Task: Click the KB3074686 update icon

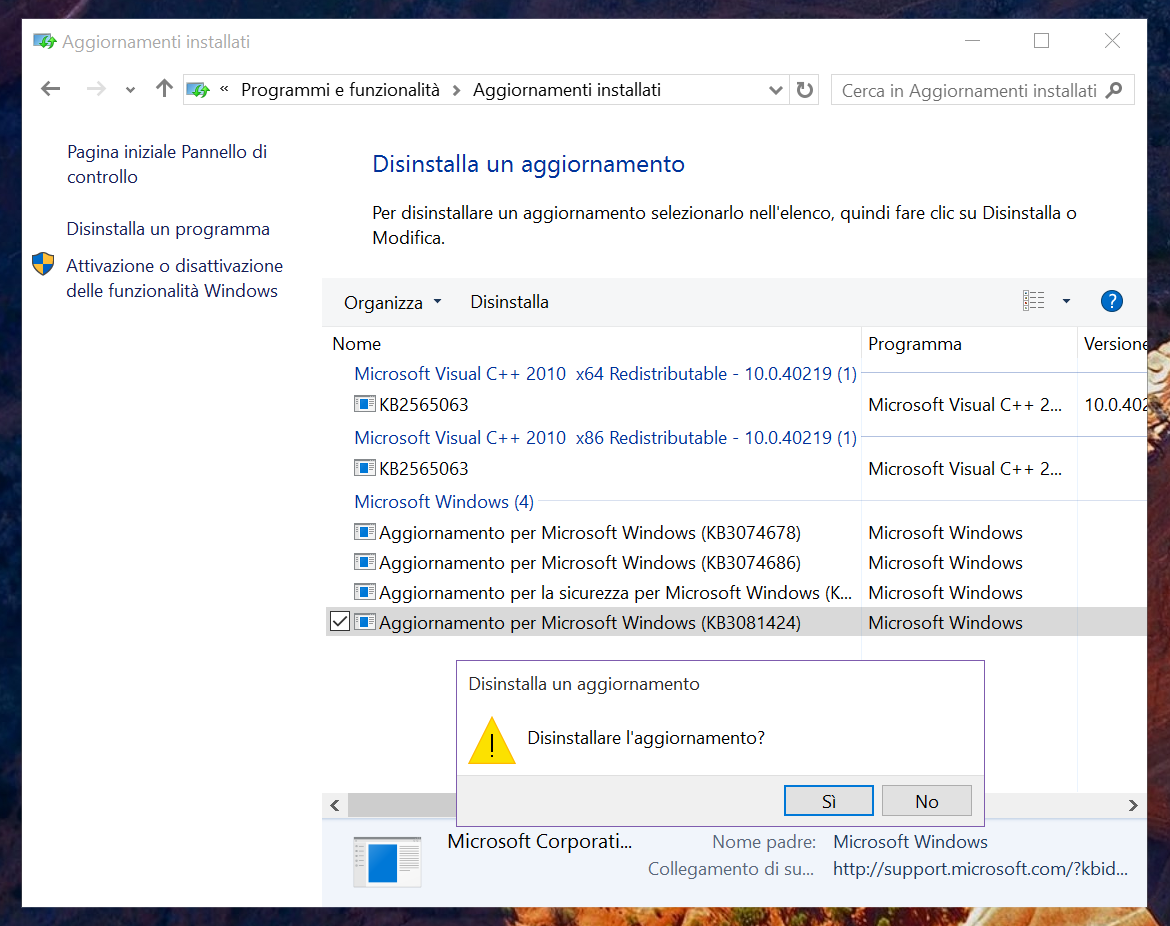Action: [x=364, y=562]
